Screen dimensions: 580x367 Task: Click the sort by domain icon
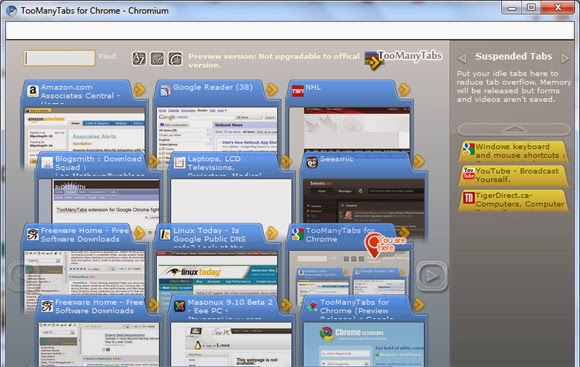point(157,58)
